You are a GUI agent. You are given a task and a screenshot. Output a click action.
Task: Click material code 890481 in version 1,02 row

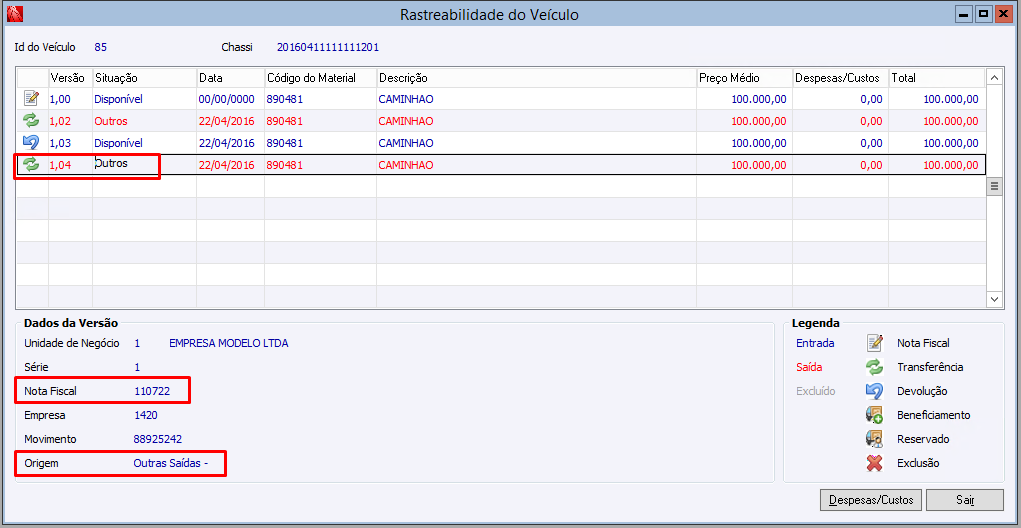coord(285,121)
